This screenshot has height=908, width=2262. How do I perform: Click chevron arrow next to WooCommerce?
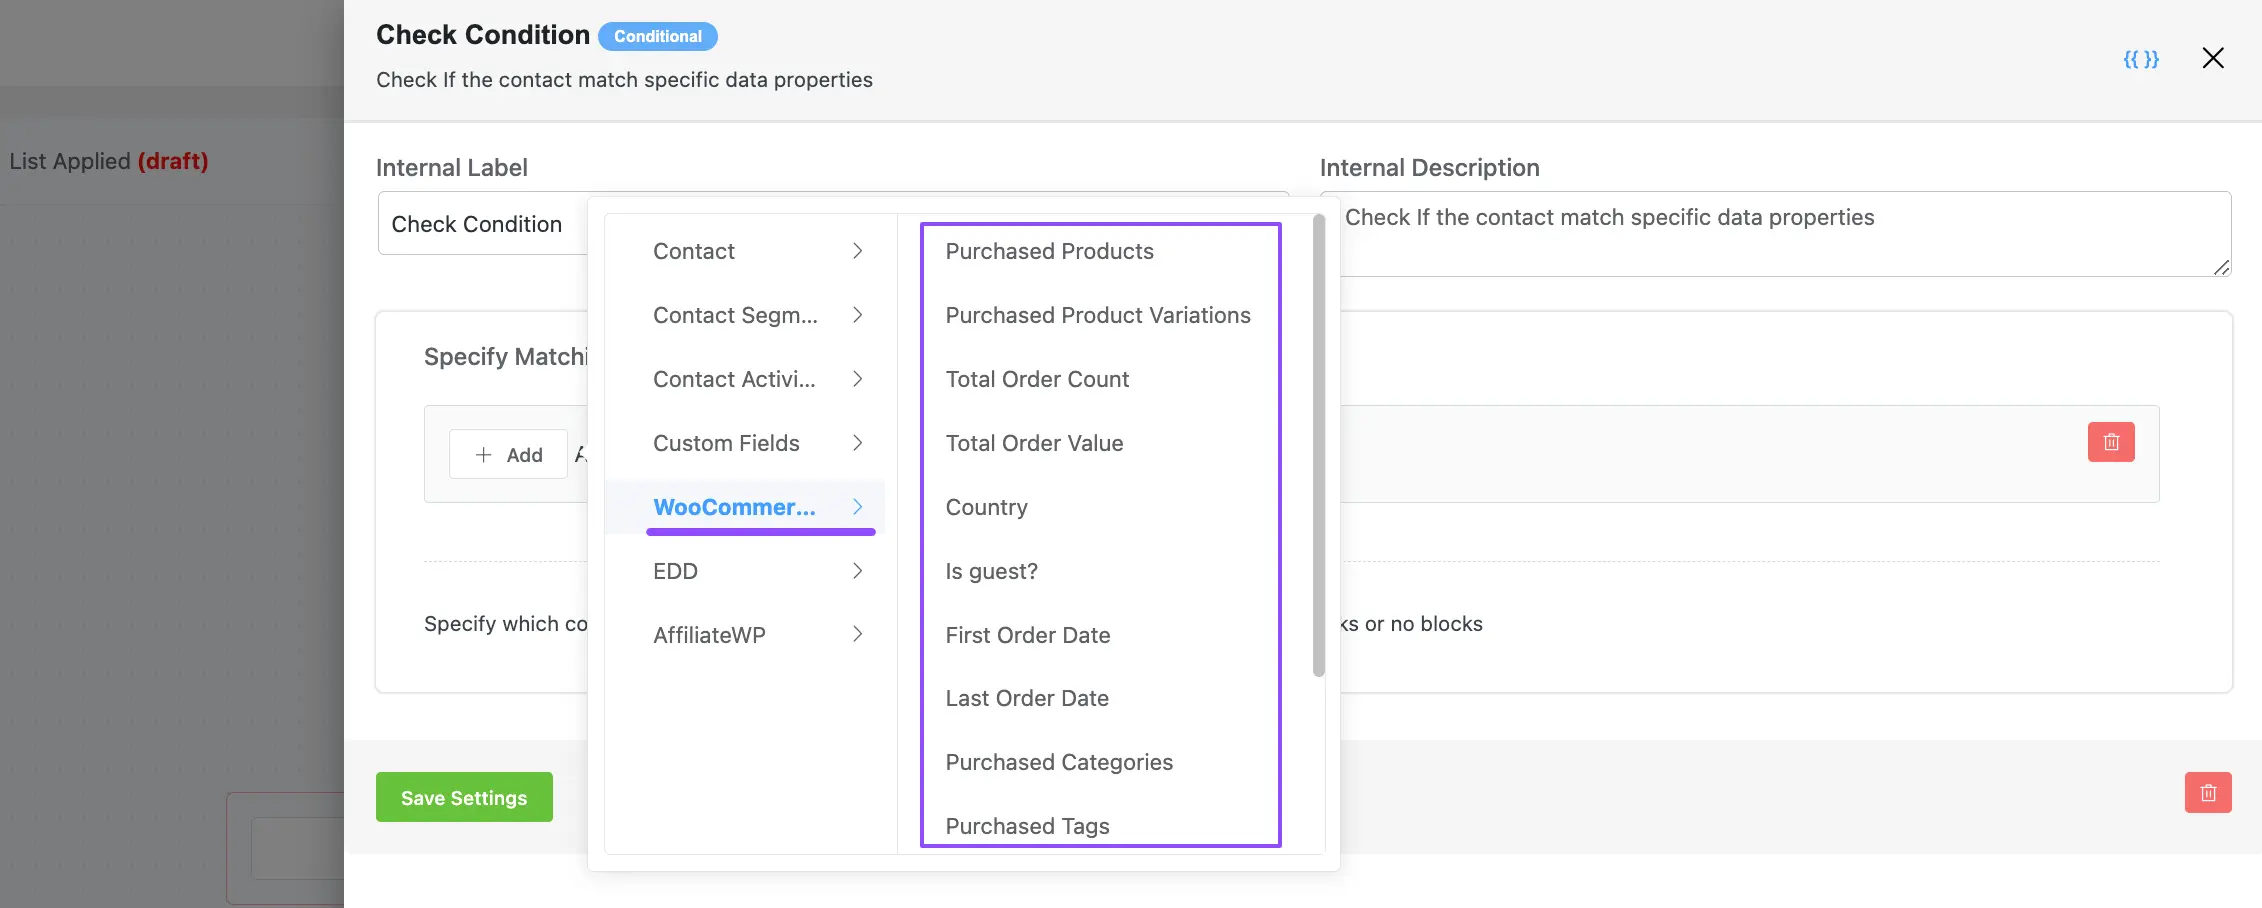857,507
